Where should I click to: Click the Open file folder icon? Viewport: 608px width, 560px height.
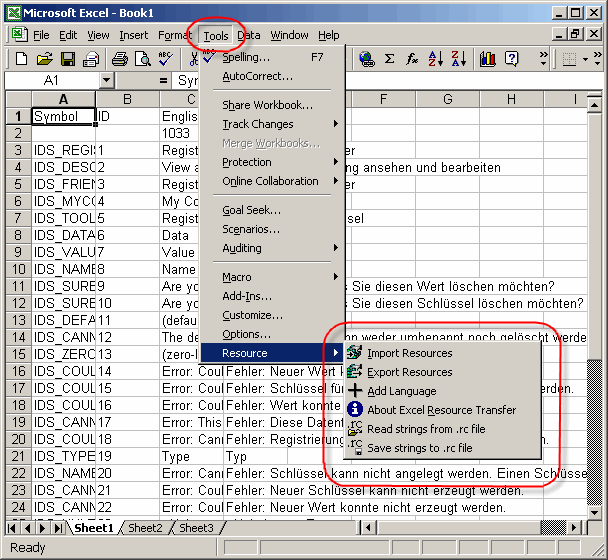[44, 60]
